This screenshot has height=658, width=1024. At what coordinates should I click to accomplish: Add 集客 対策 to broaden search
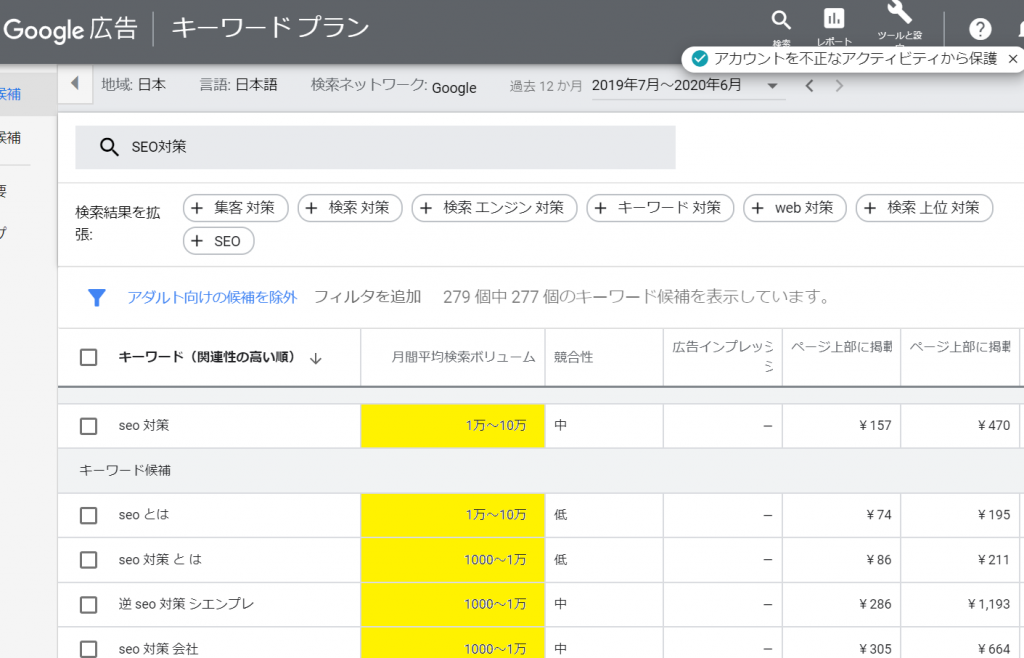(235, 208)
